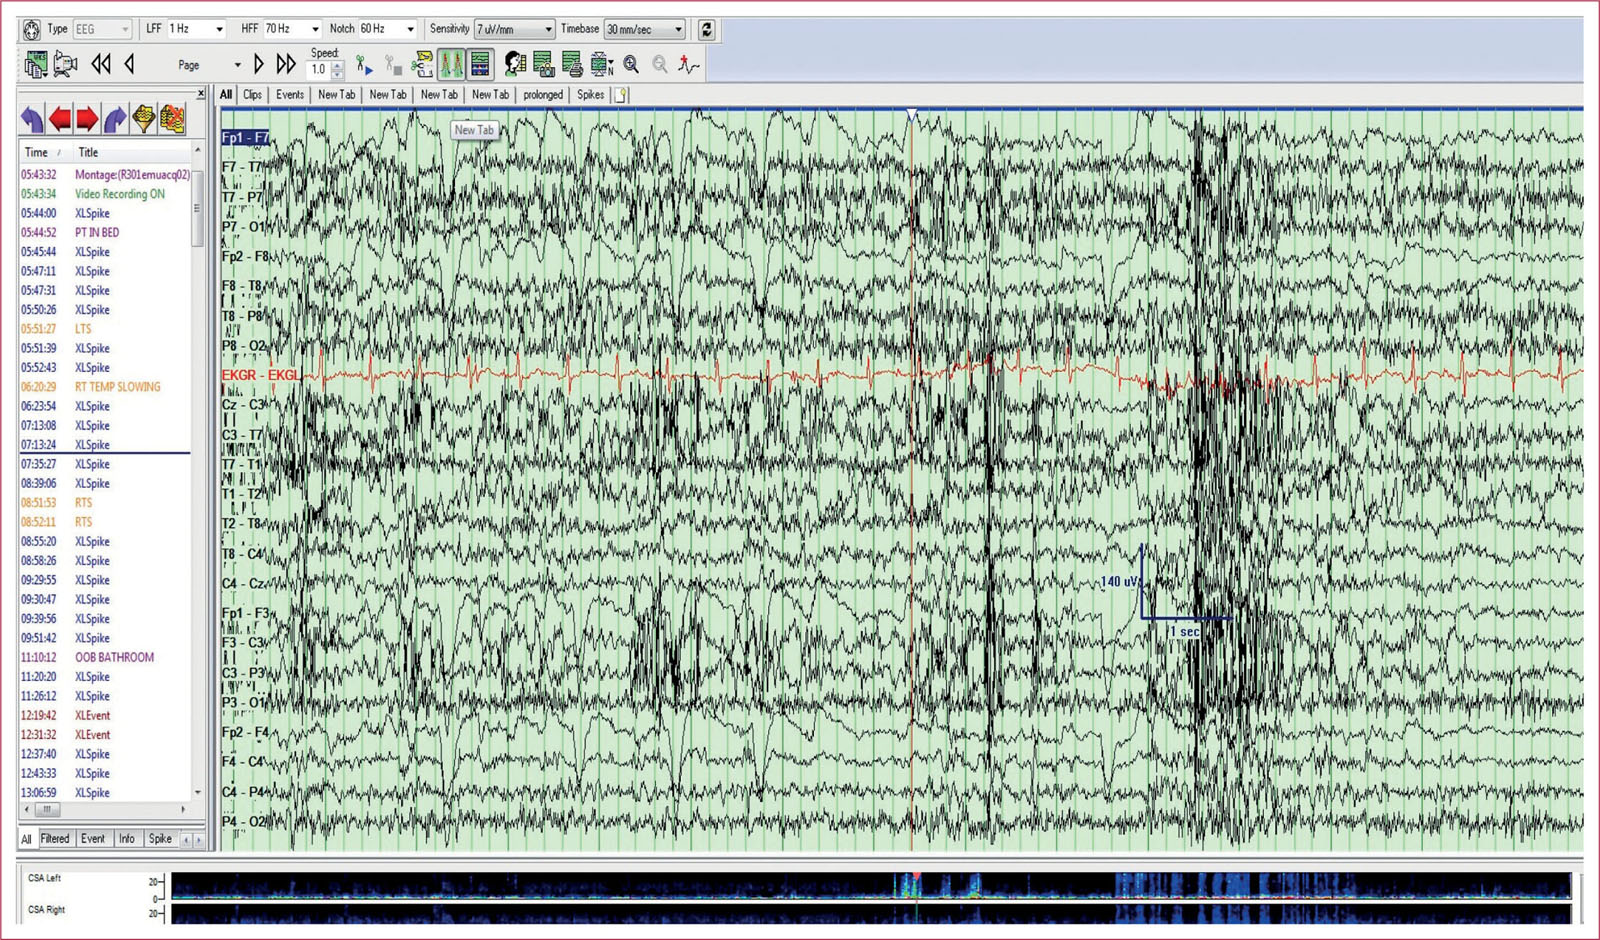Click the purple curved forward arrow
Screen dimensions: 1600x940
pos(116,120)
